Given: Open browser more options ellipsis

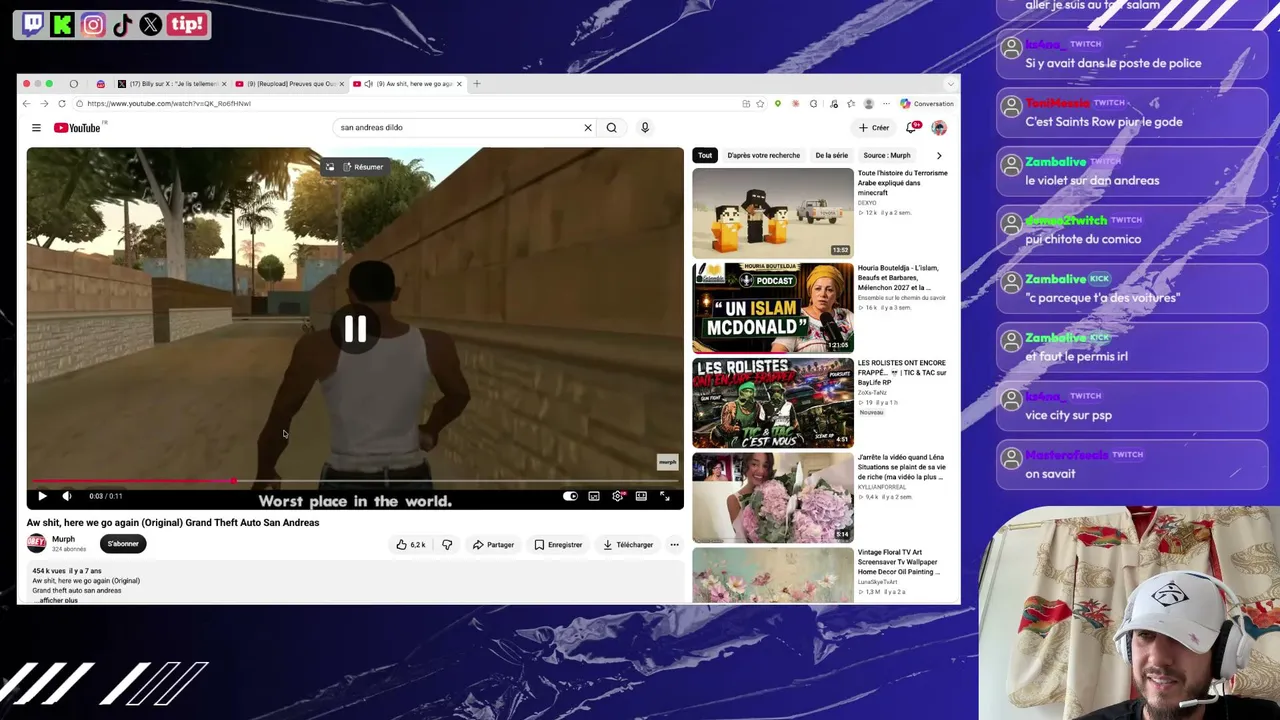Looking at the screenshot, I should pyautogui.click(x=886, y=104).
